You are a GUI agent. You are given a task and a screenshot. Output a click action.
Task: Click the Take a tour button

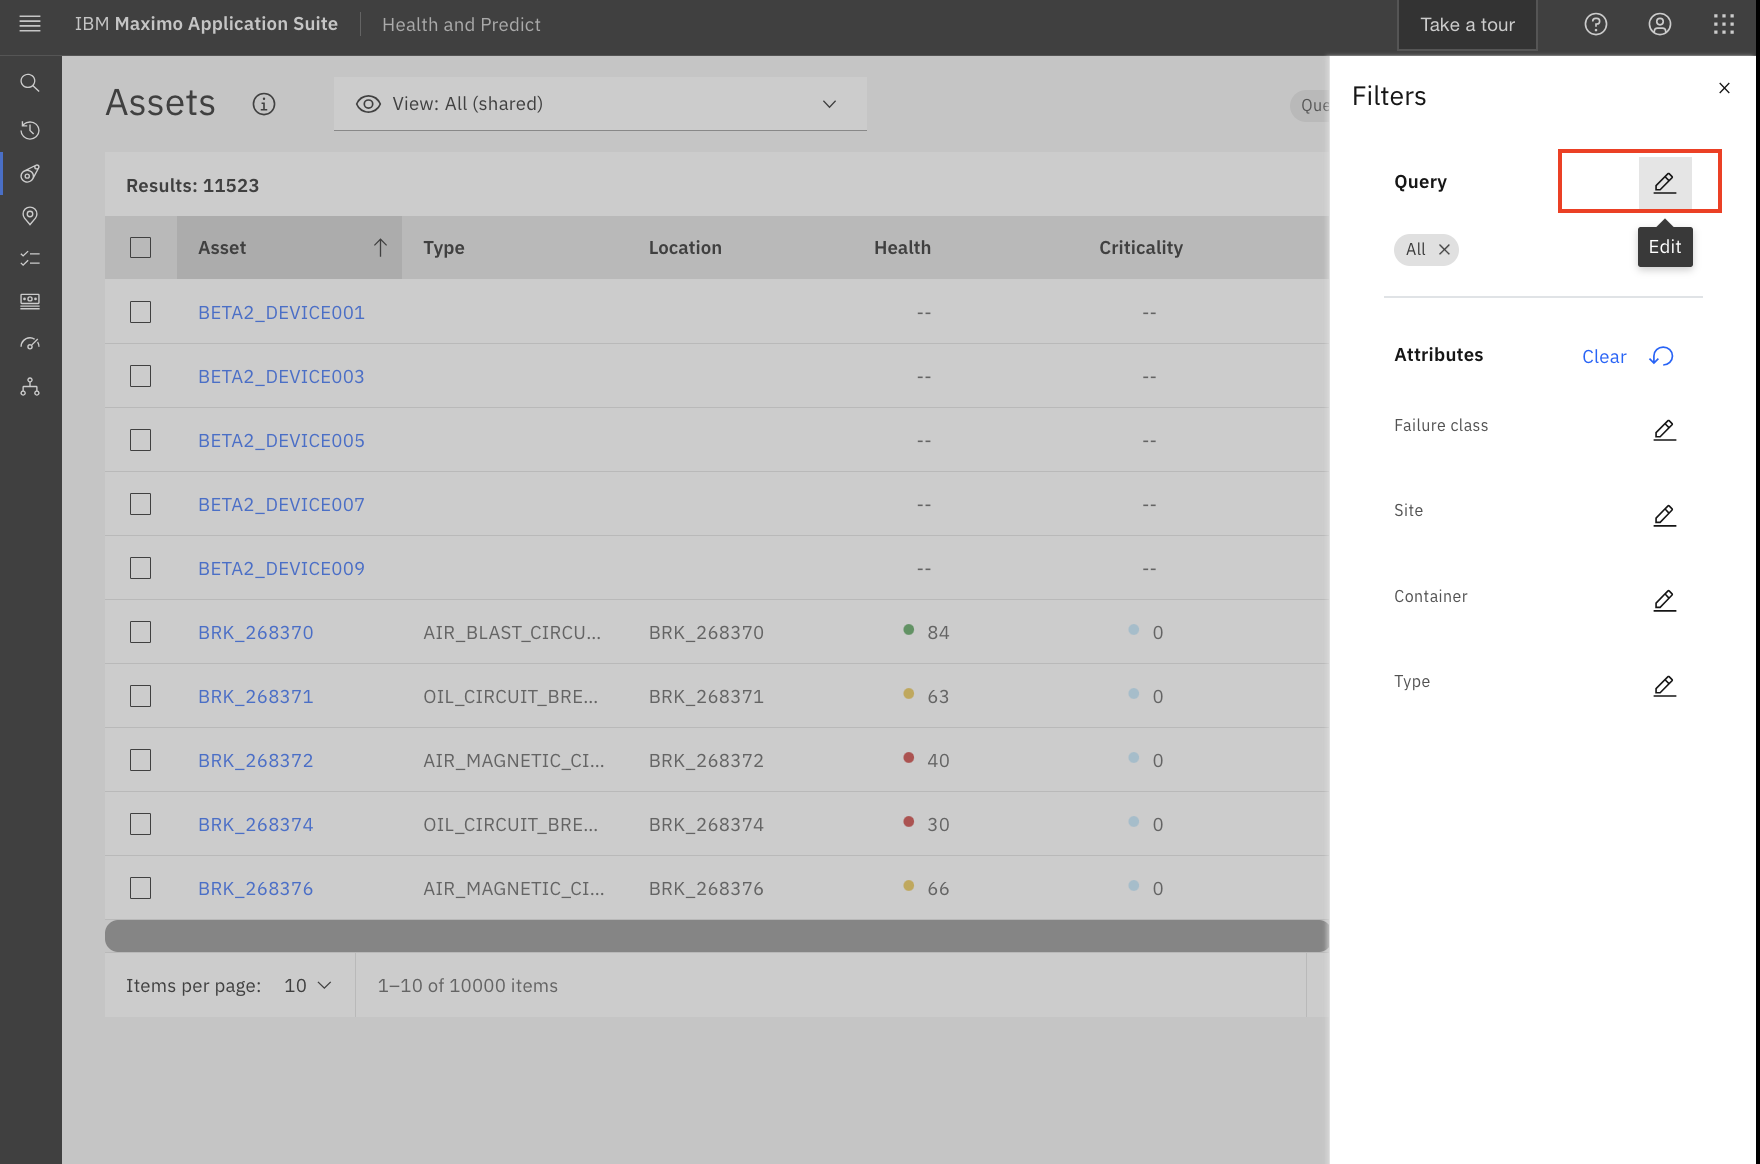tap(1467, 25)
